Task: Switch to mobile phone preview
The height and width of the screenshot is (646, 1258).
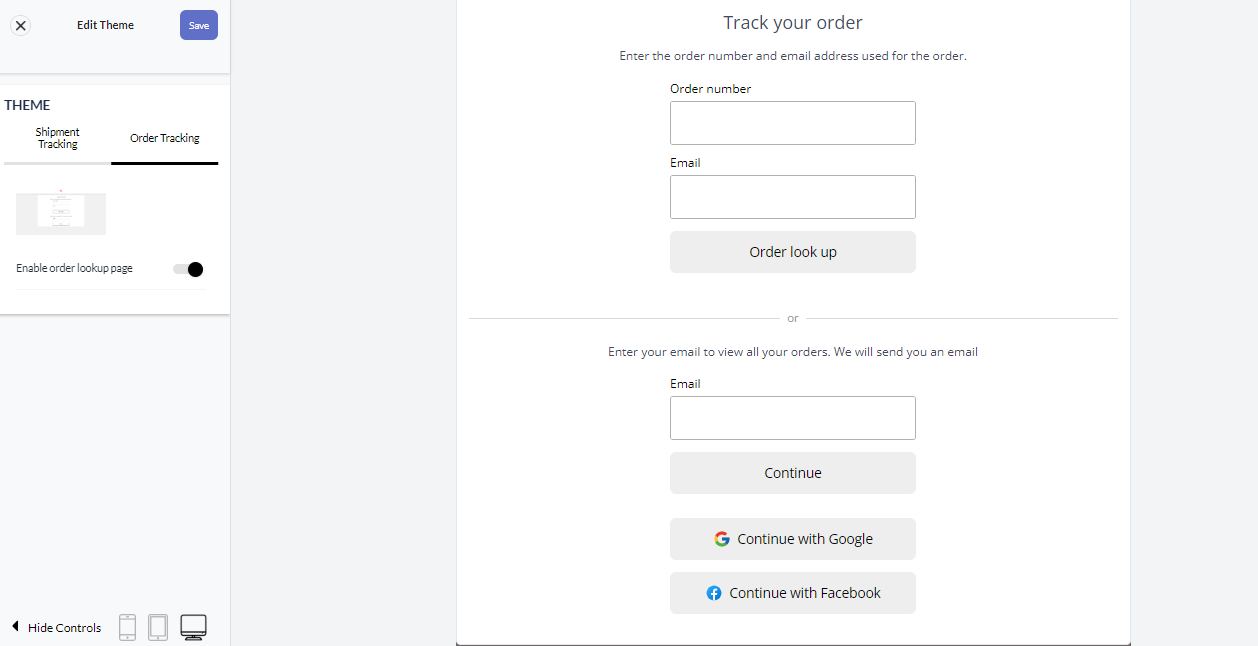Action: [127, 627]
